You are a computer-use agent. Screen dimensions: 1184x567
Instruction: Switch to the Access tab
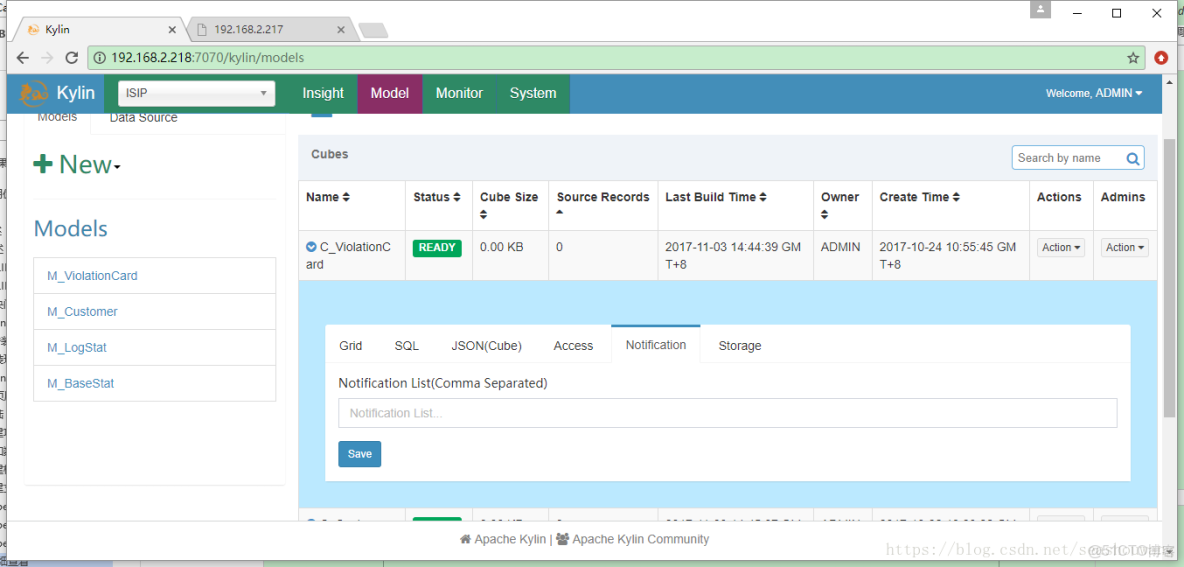tap(573, 346)
